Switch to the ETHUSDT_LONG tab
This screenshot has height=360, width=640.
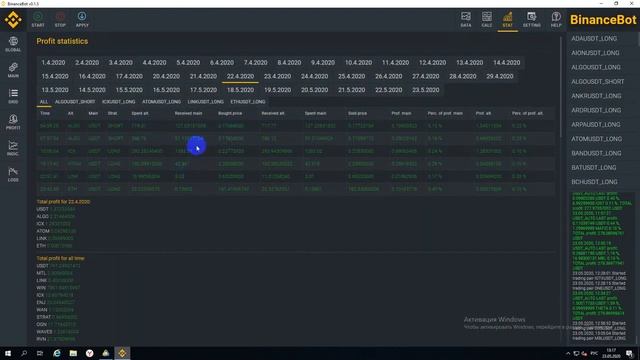pos(248,102)
